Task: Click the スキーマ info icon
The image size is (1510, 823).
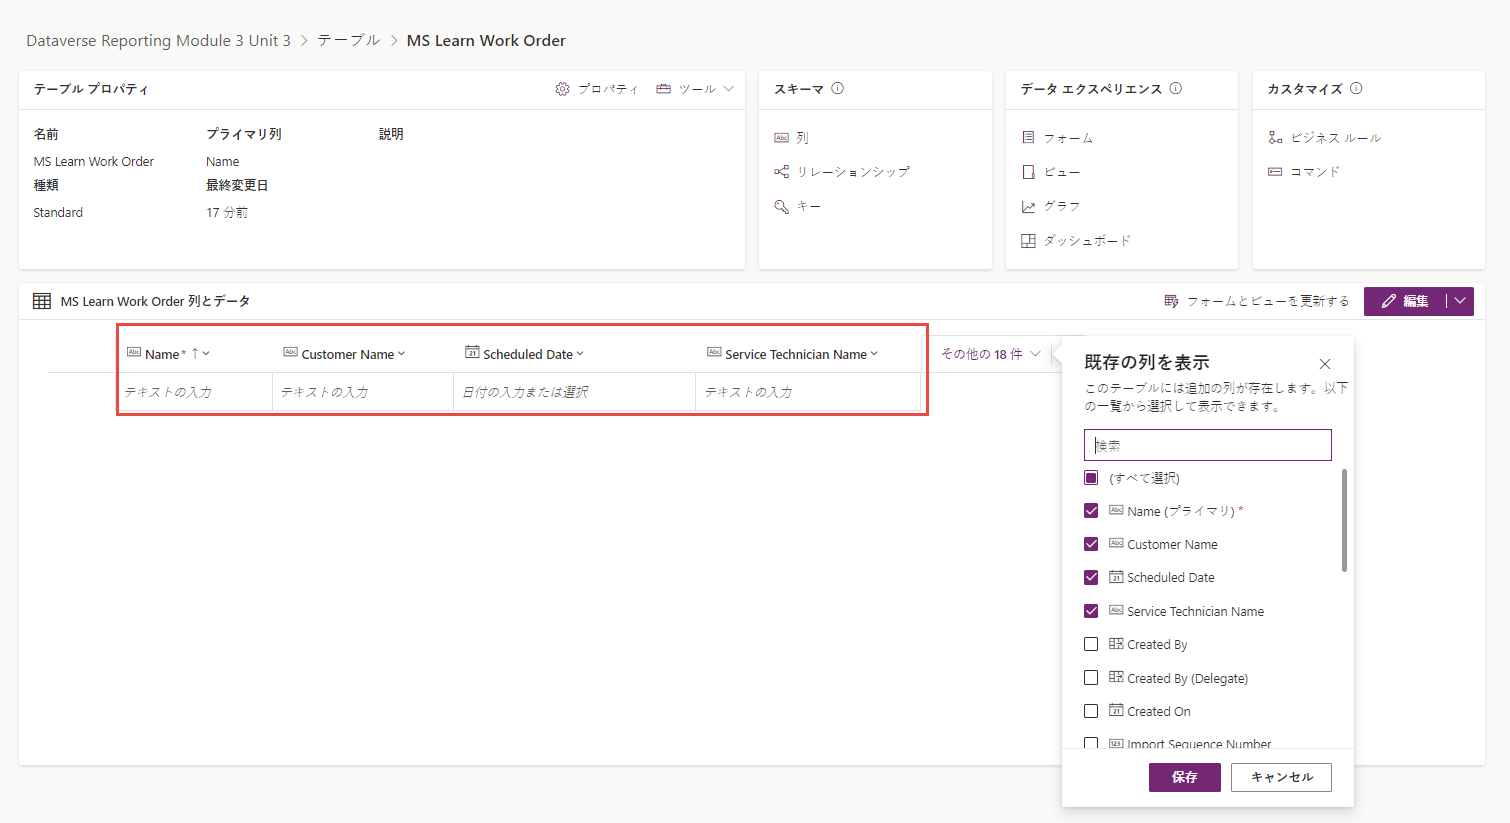Action: tap(838, 88)
